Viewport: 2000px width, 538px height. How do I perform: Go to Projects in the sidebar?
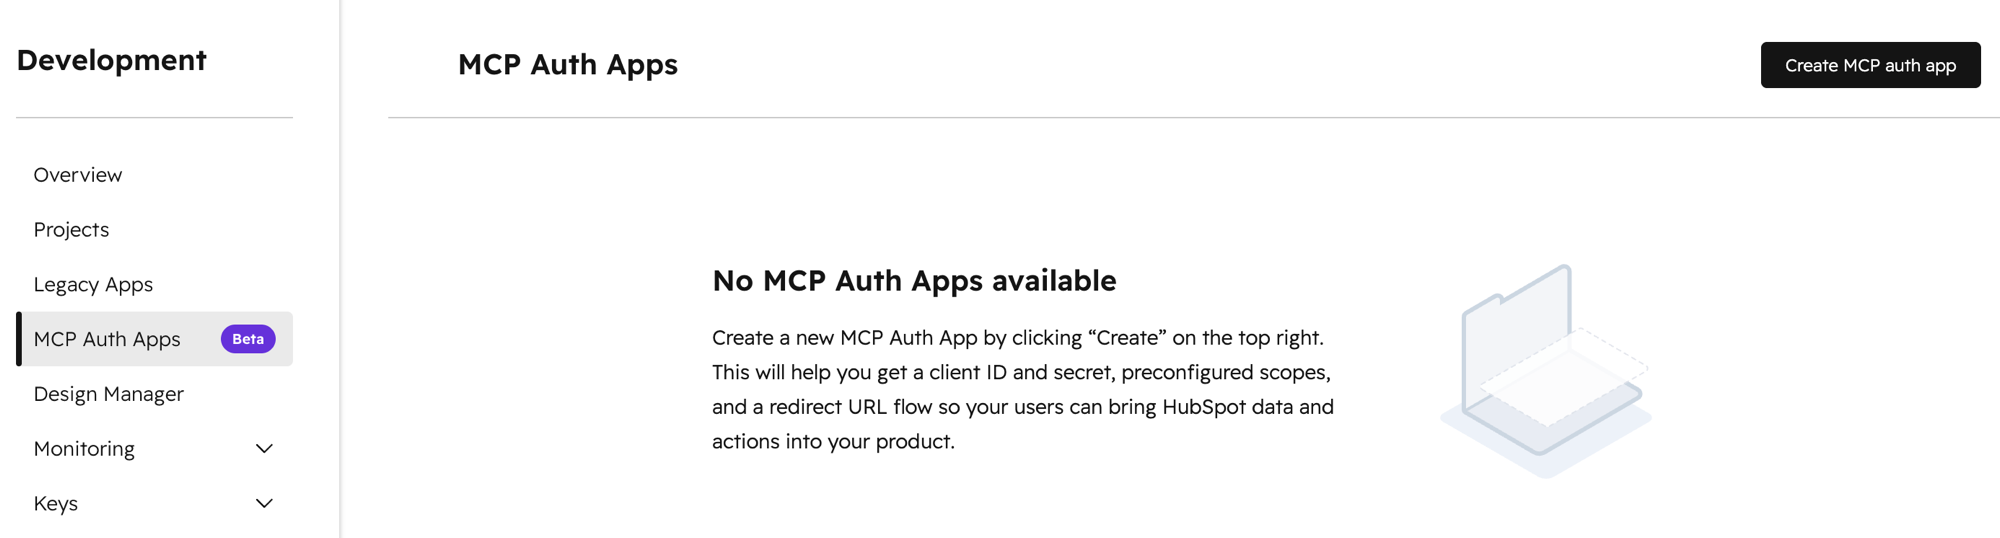(x=71, y=230)
